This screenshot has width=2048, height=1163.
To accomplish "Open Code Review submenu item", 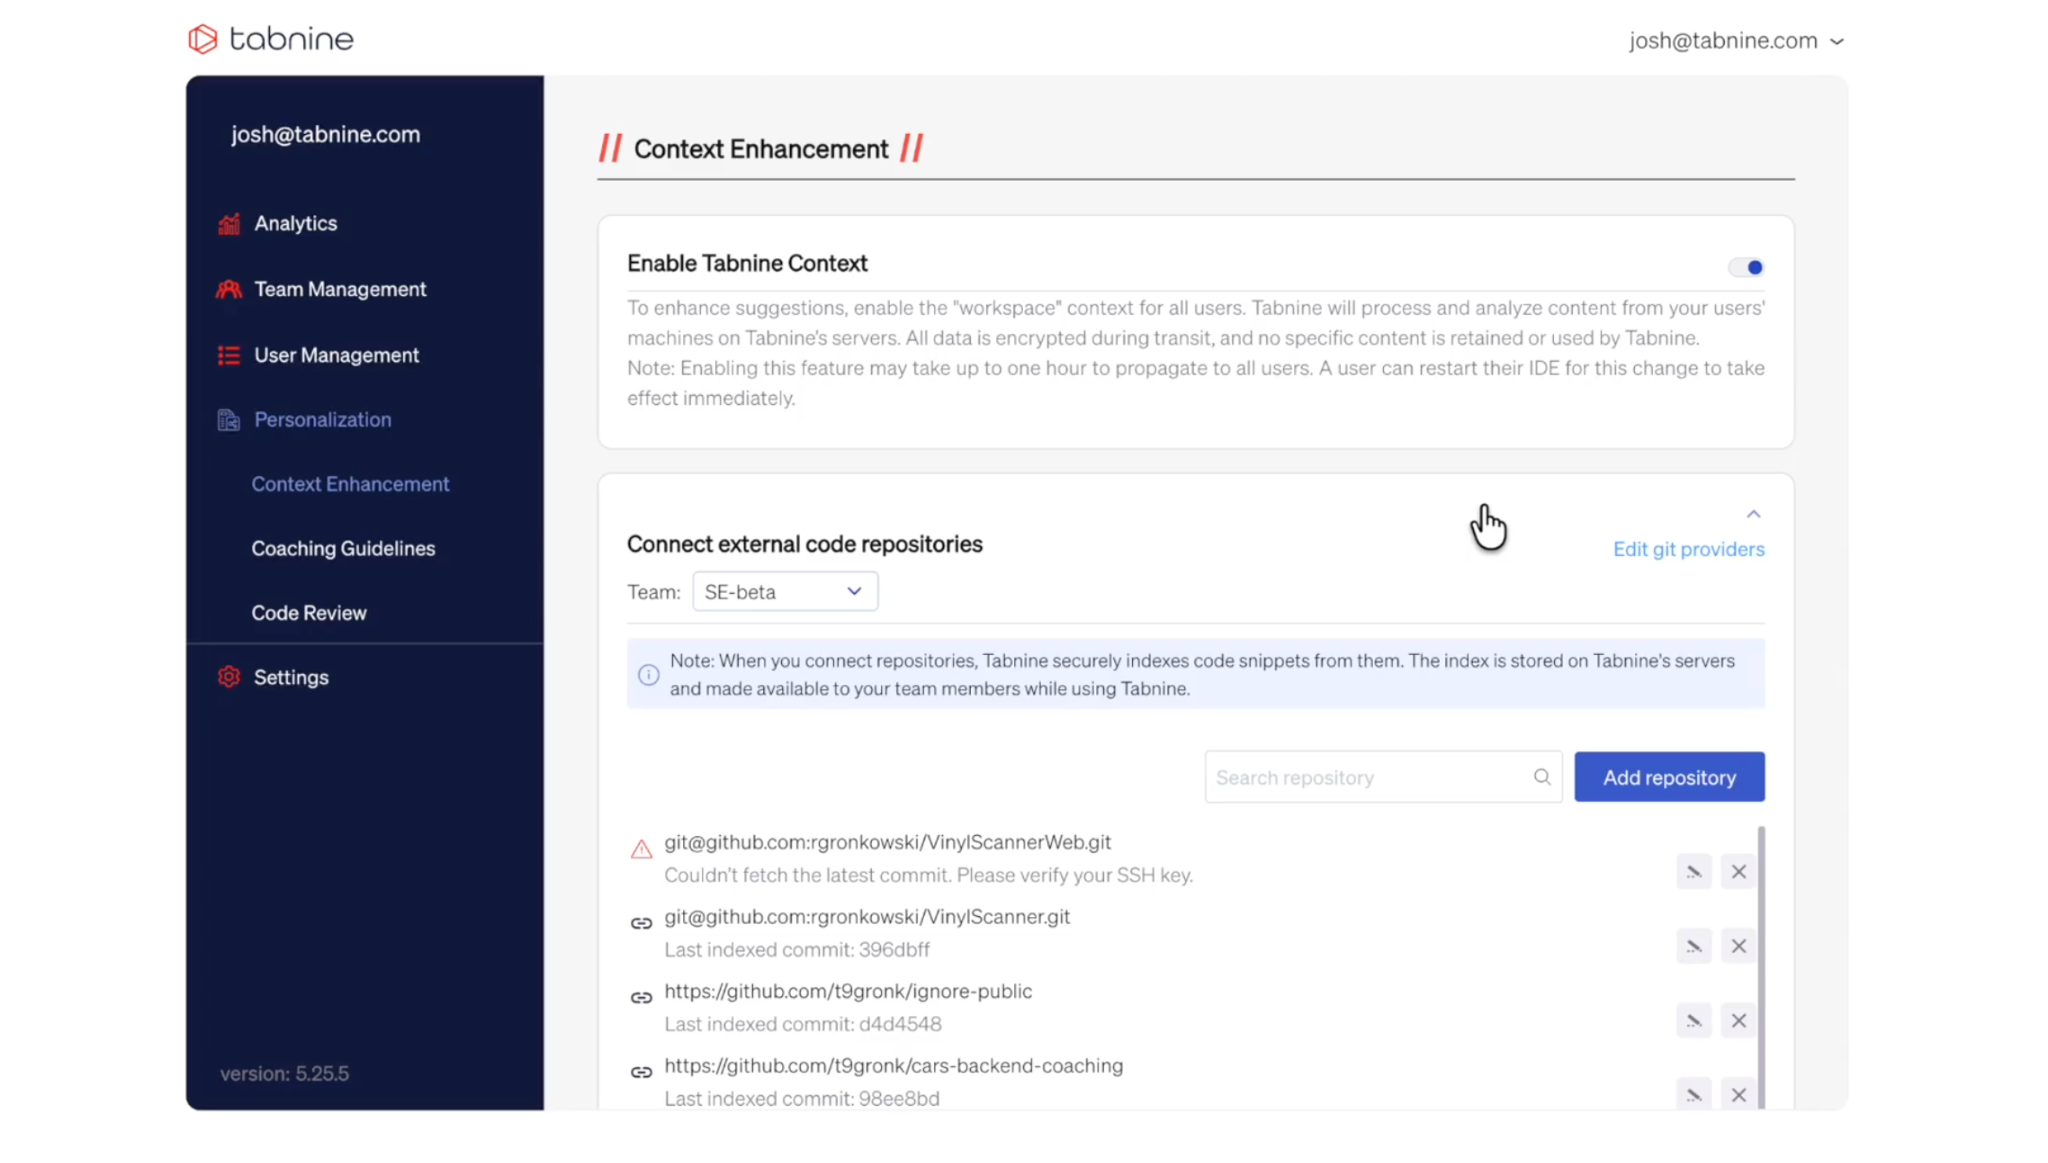I will click(309, 613).
